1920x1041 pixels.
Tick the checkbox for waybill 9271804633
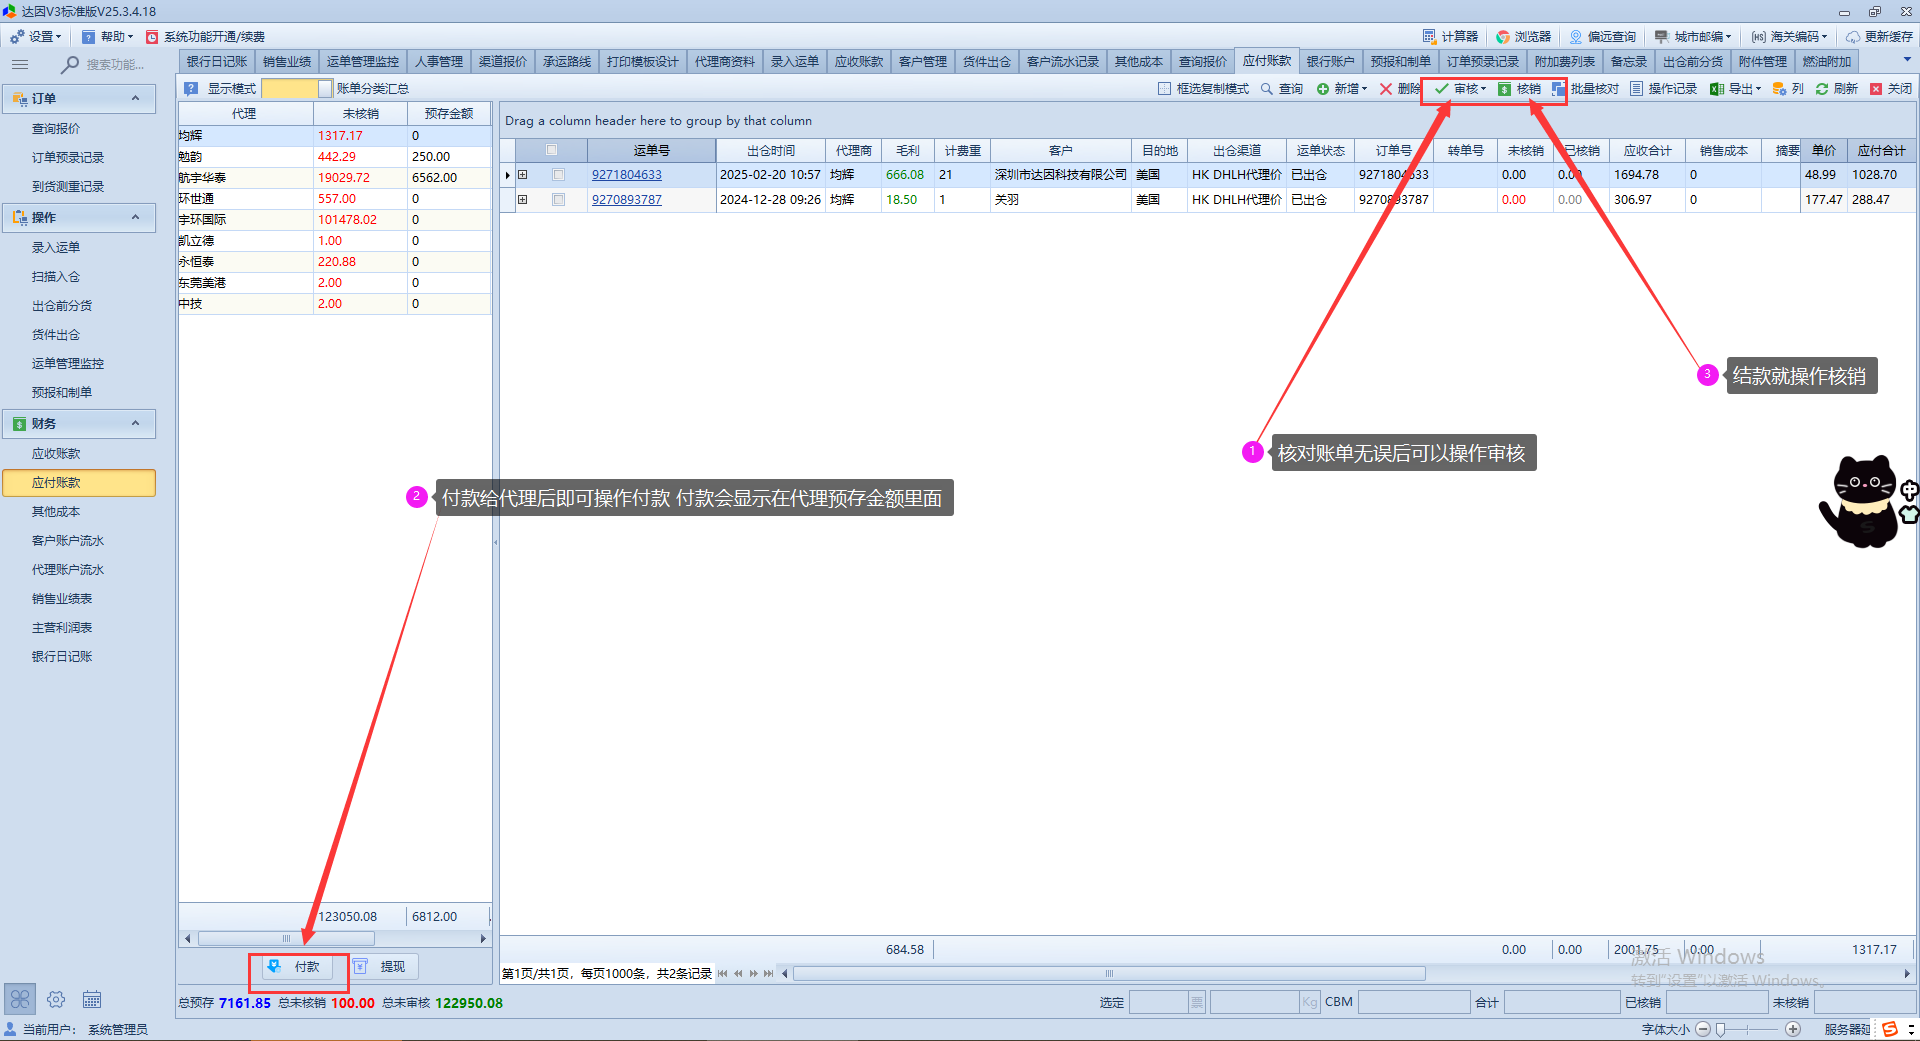559,175
